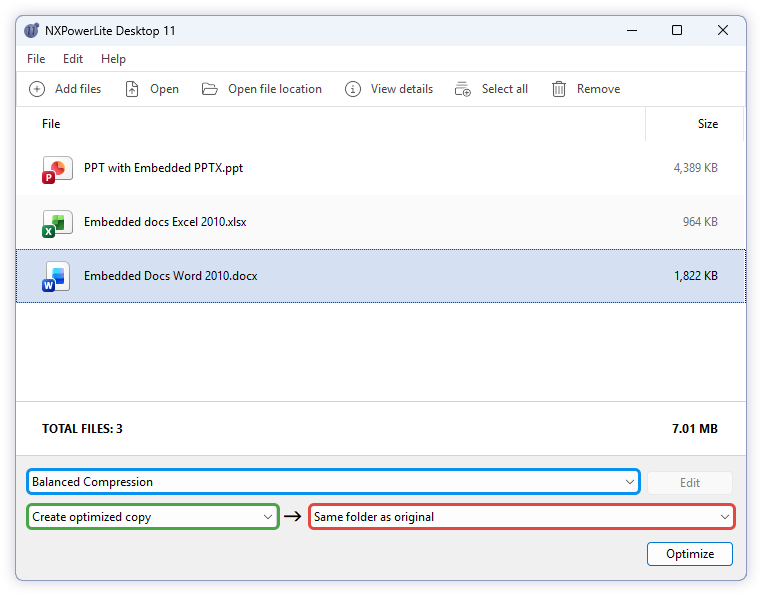Click the Open document icon in toolbar
This screenshot has height=596, width=762.
[x=132, y=89]
